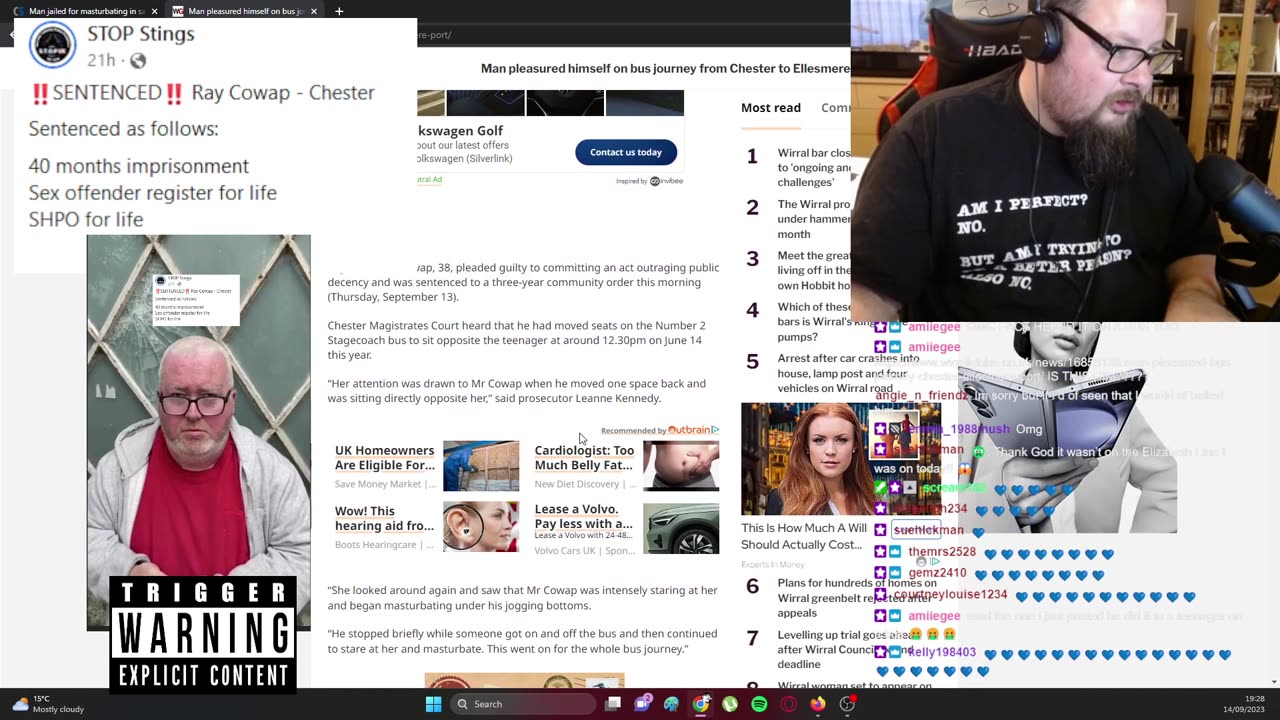The height and width of the screenshot is (720, 1280).
Task: Open OBS Studio from the taskbar
Action: (x=847, y=704)
